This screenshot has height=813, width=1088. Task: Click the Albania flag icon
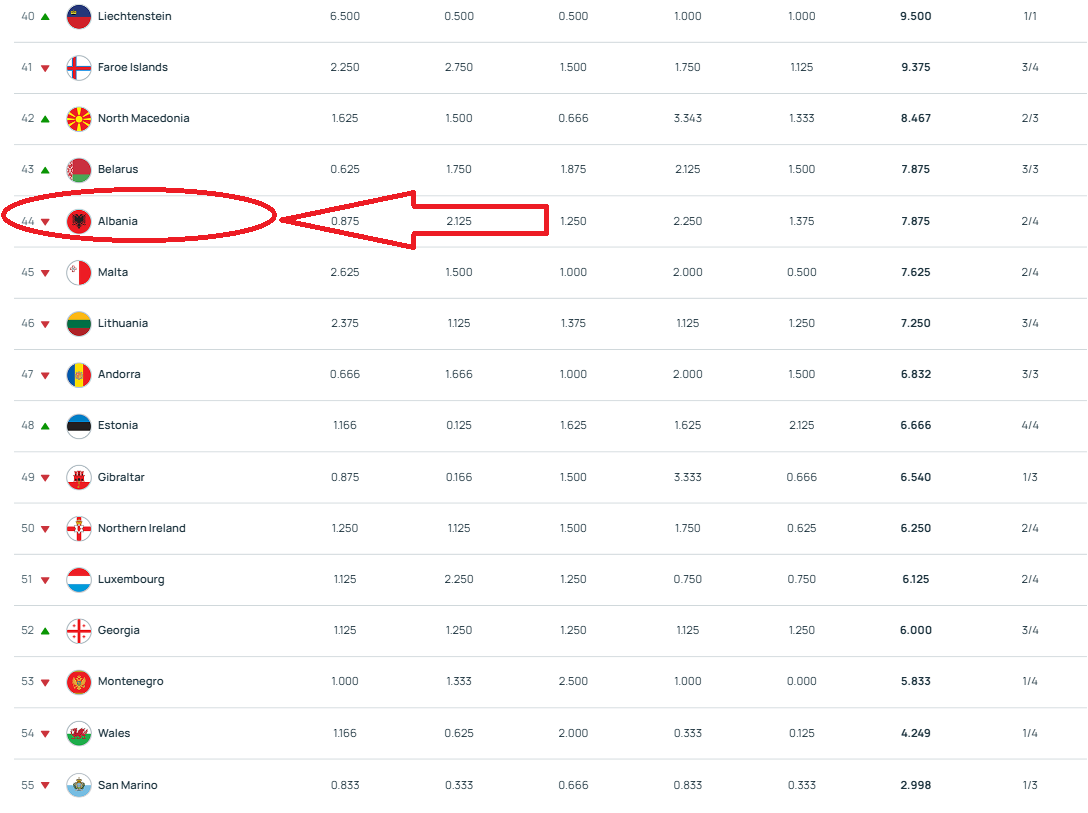click(x=78, y=221)
